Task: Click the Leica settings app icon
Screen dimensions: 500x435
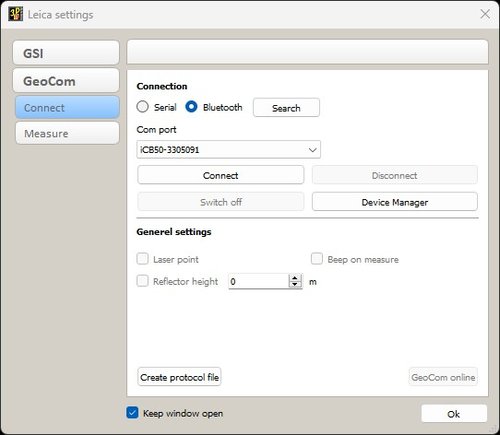Action: point(15,14)
